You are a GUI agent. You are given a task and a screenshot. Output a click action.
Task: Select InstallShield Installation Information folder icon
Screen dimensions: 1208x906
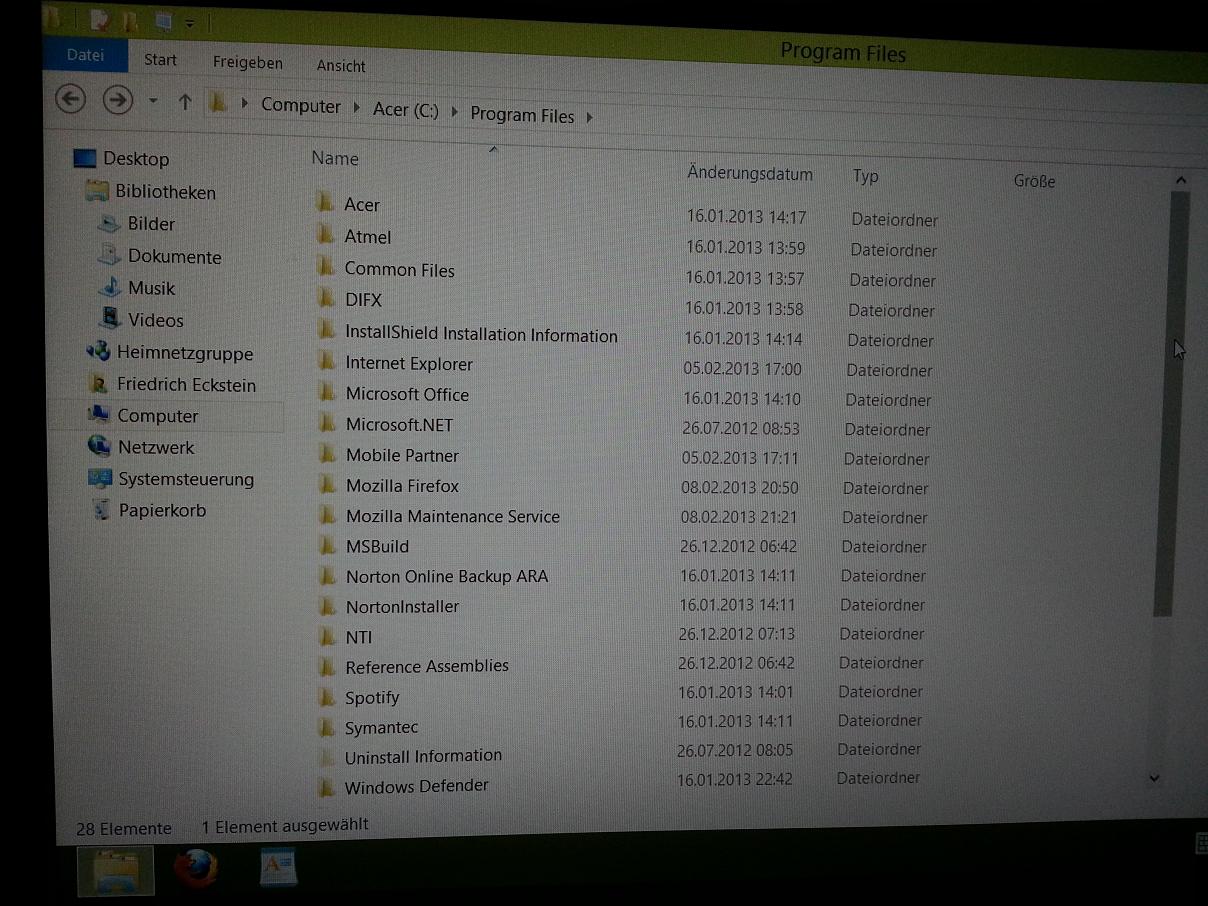point(326,331)
